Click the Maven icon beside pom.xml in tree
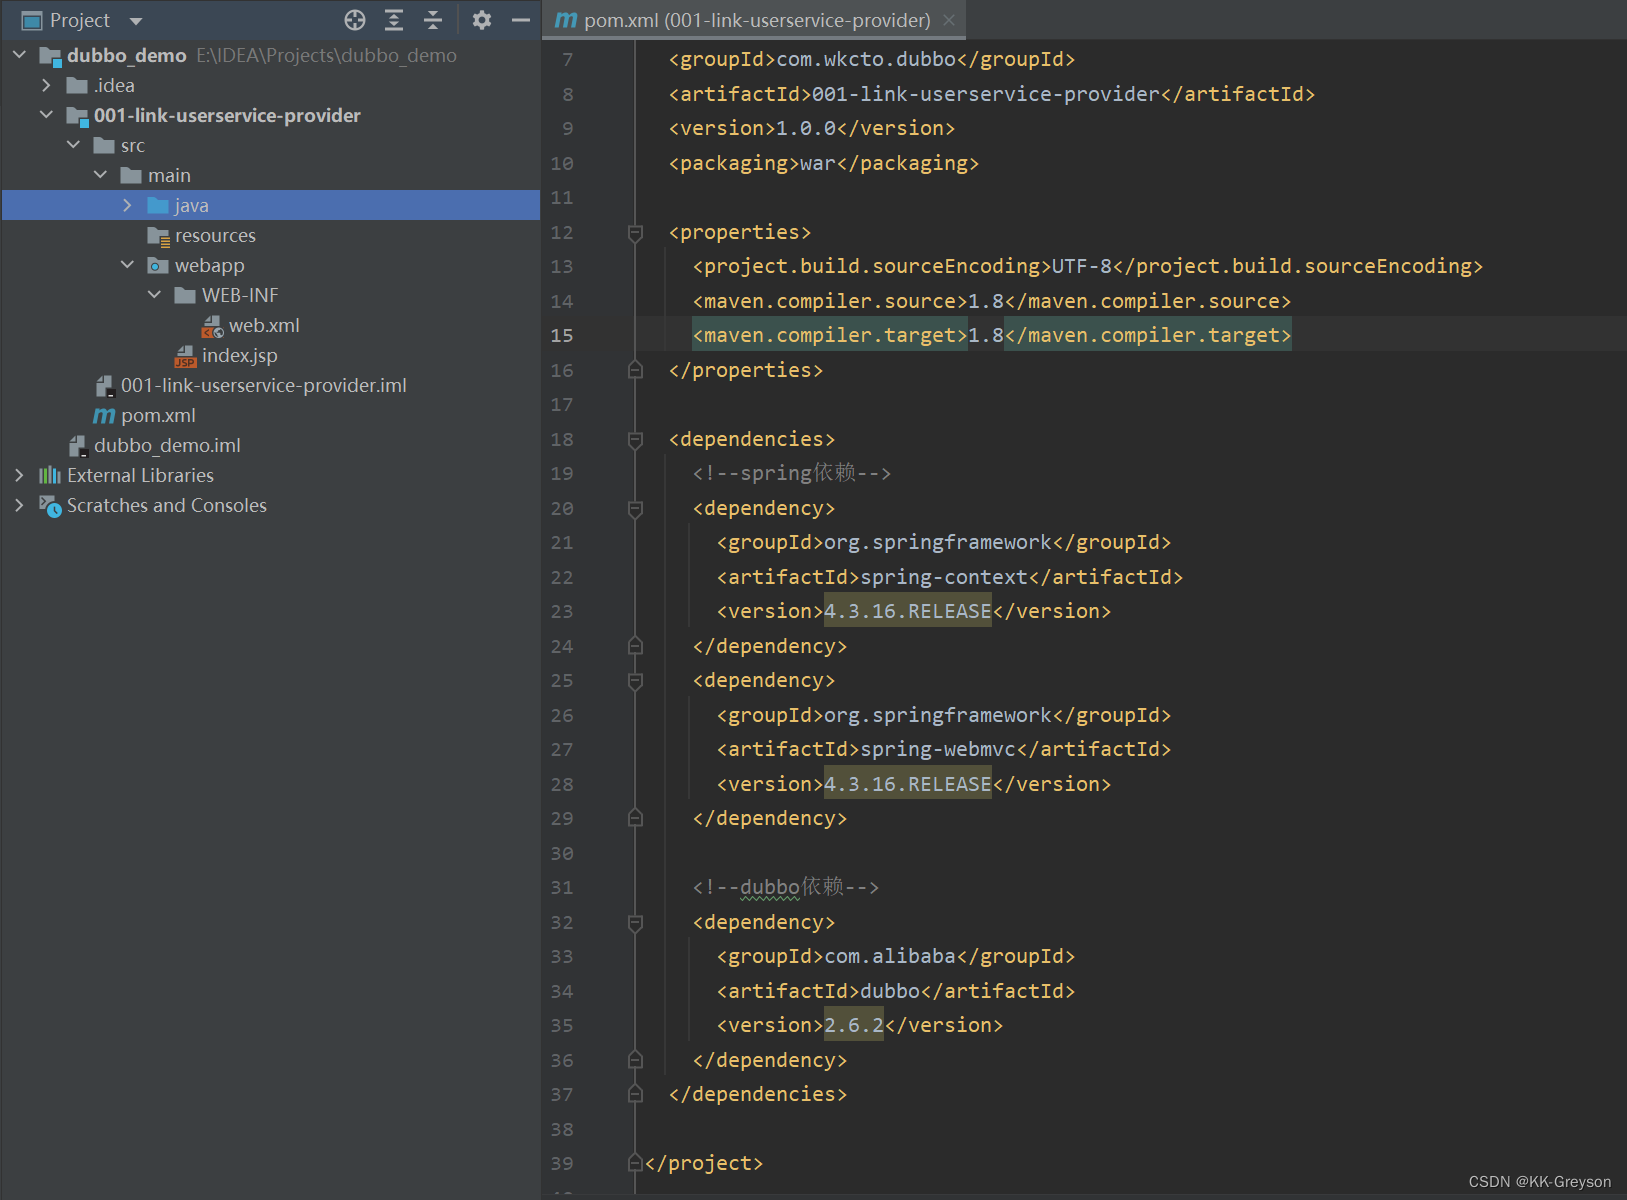 pyautogui.click(x=104, y=415)
